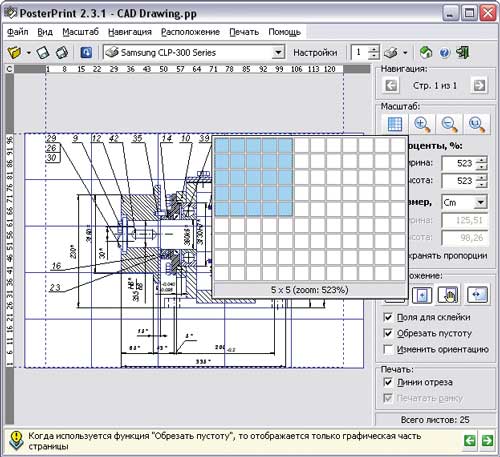Click the 5 x 5 (zoom: 523%) label
Screen dimensions: 500x457
pyautogui.click(x=310, y=290)
